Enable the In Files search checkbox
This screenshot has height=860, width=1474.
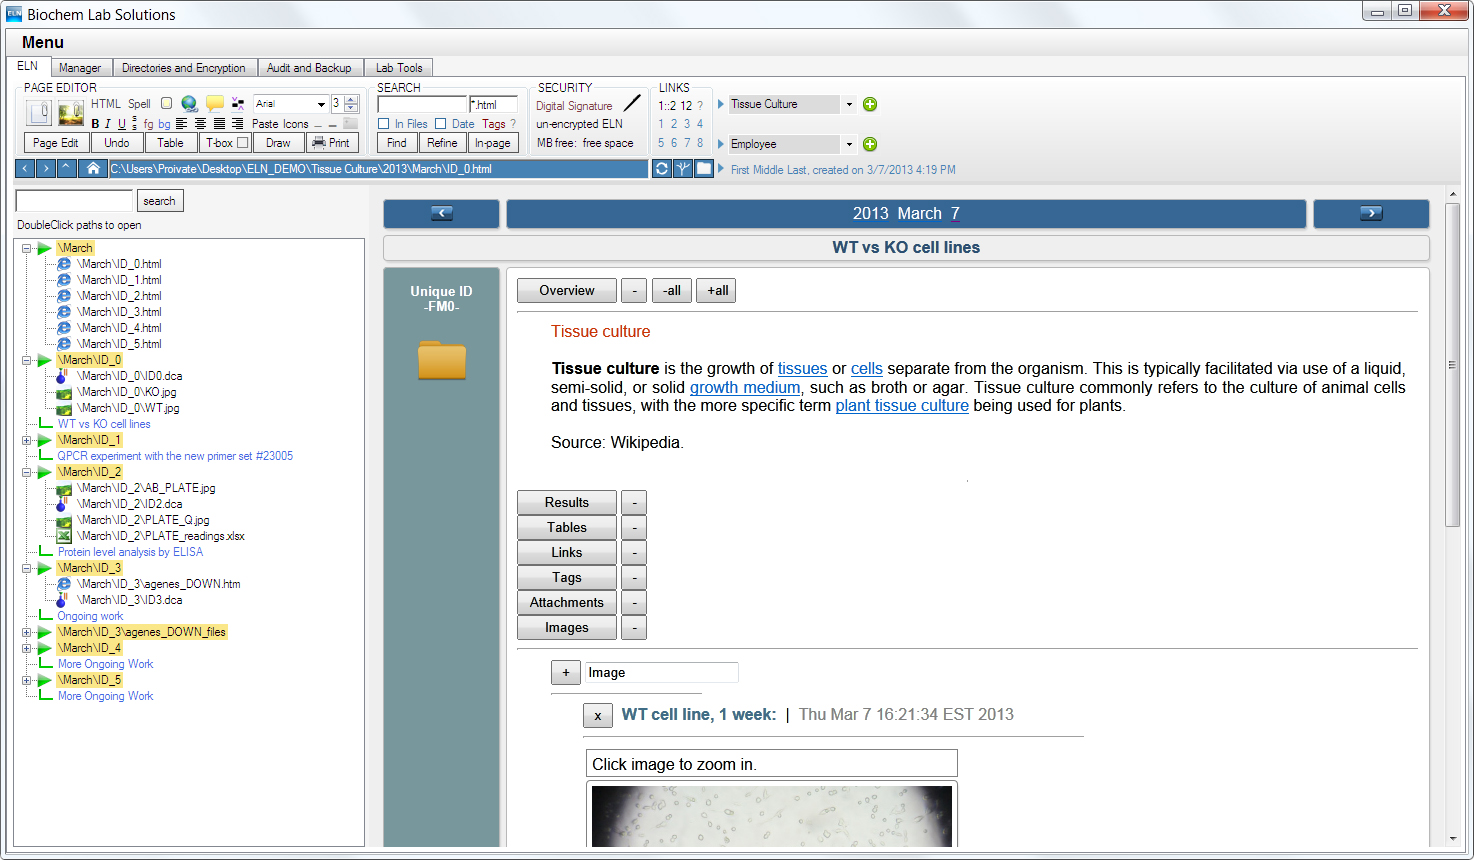point(384,124)
